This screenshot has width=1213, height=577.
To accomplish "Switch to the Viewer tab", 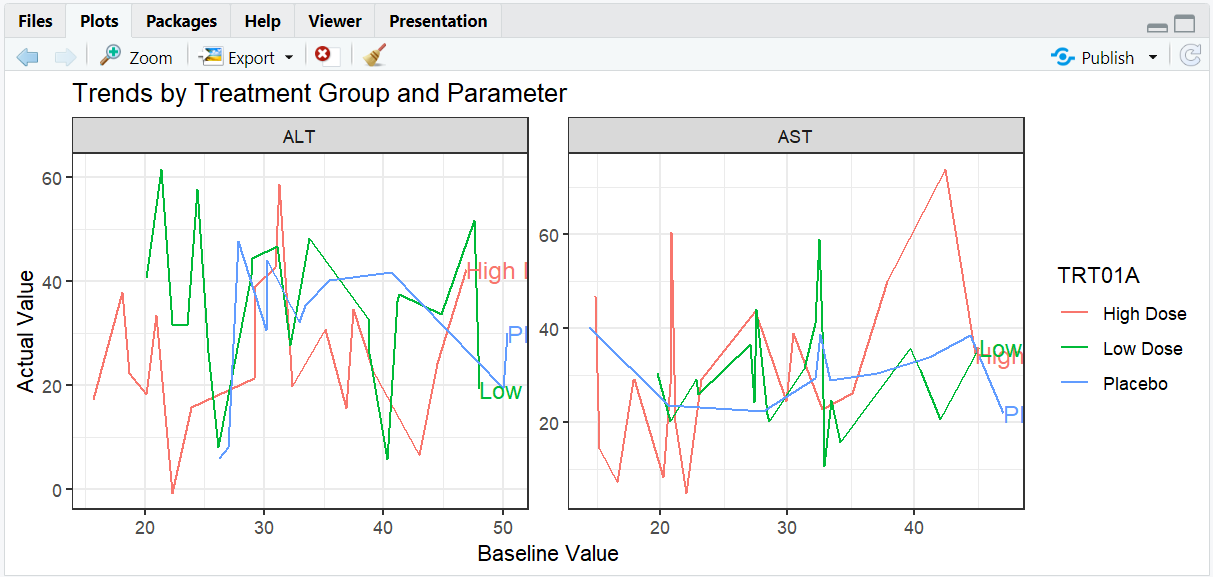I will pos(335,21).
